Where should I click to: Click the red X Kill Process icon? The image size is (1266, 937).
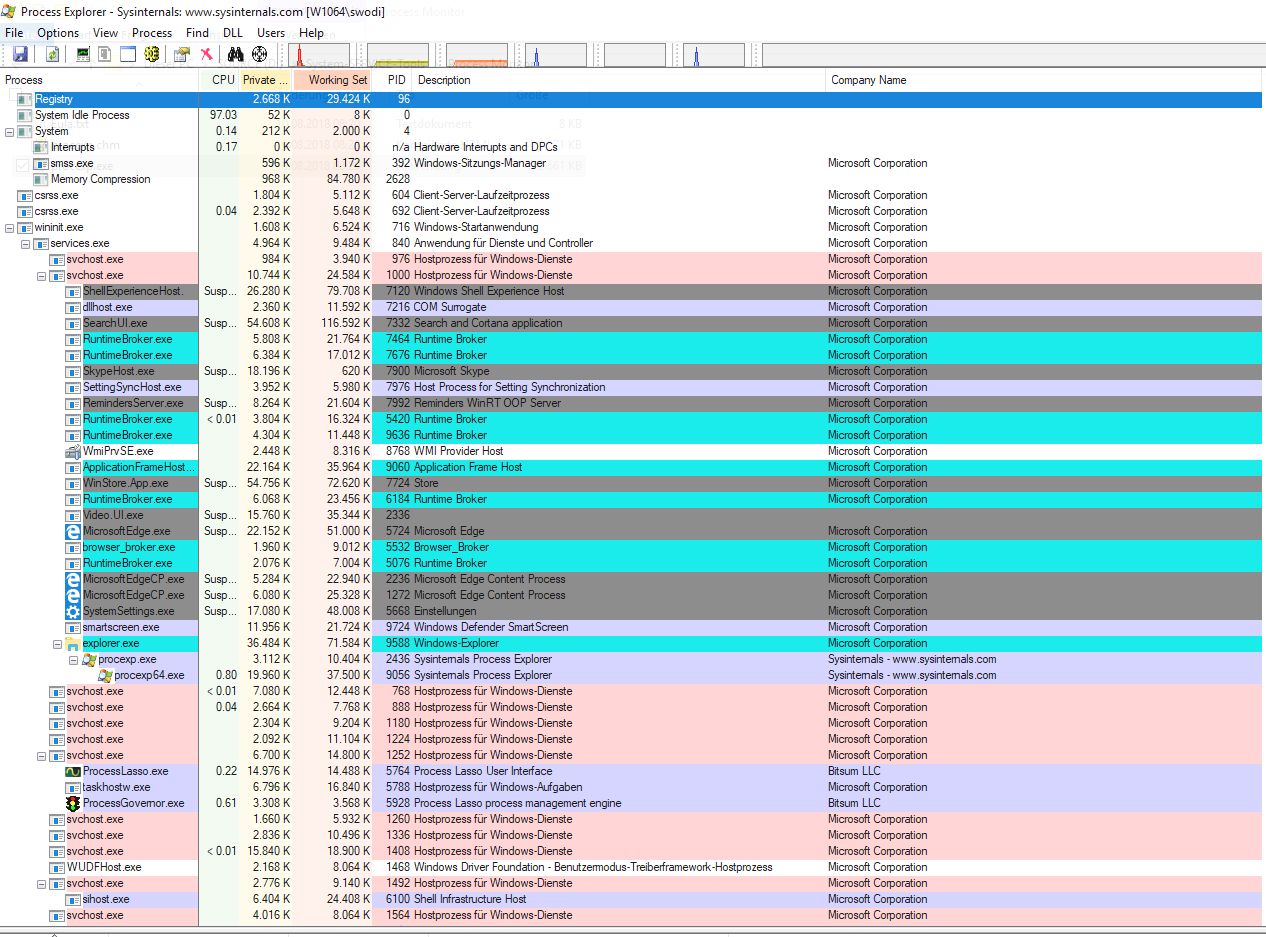(x=205, y=54)
